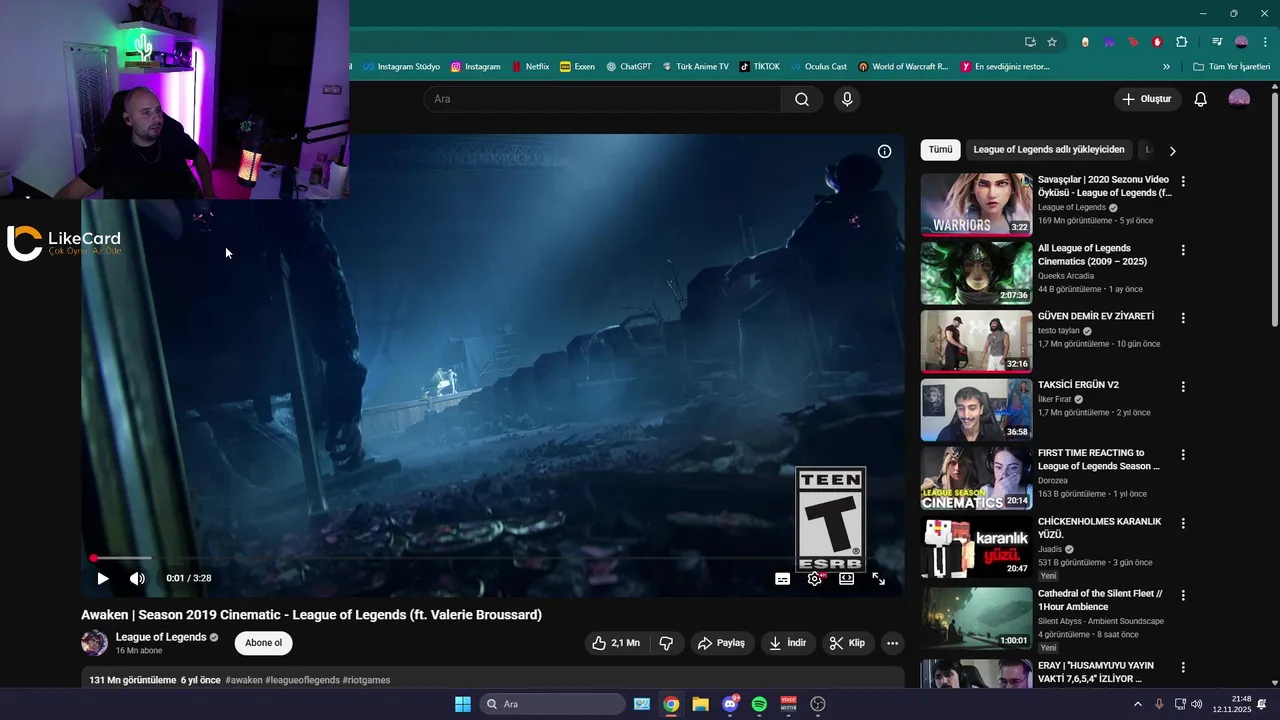Mute the video using the speaker icon
Image resolution: width=1280 pixels, height=720 pixels.
[x=137, y=578]
